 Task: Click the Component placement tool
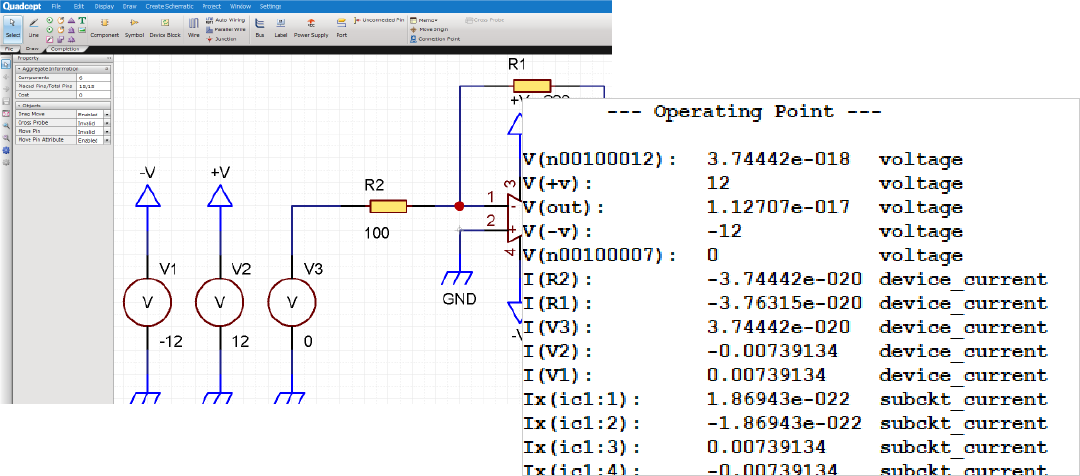point(104,26)
